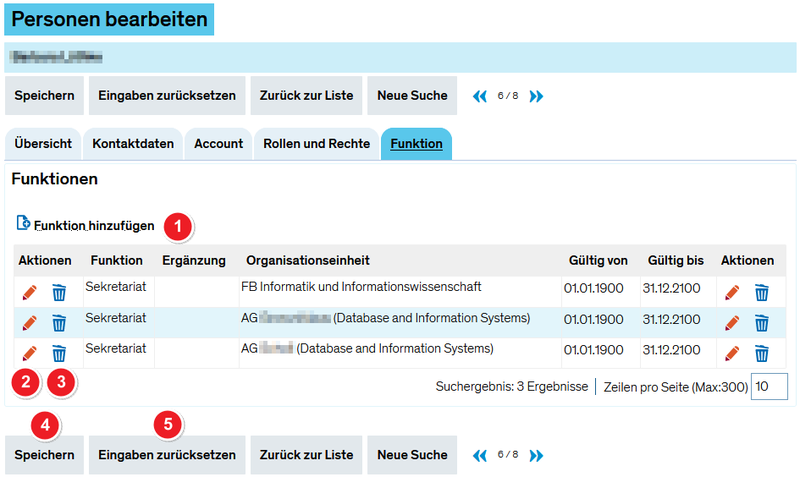Go to next person using top right arrows
The image size is (800, 477).
point(536,96)
